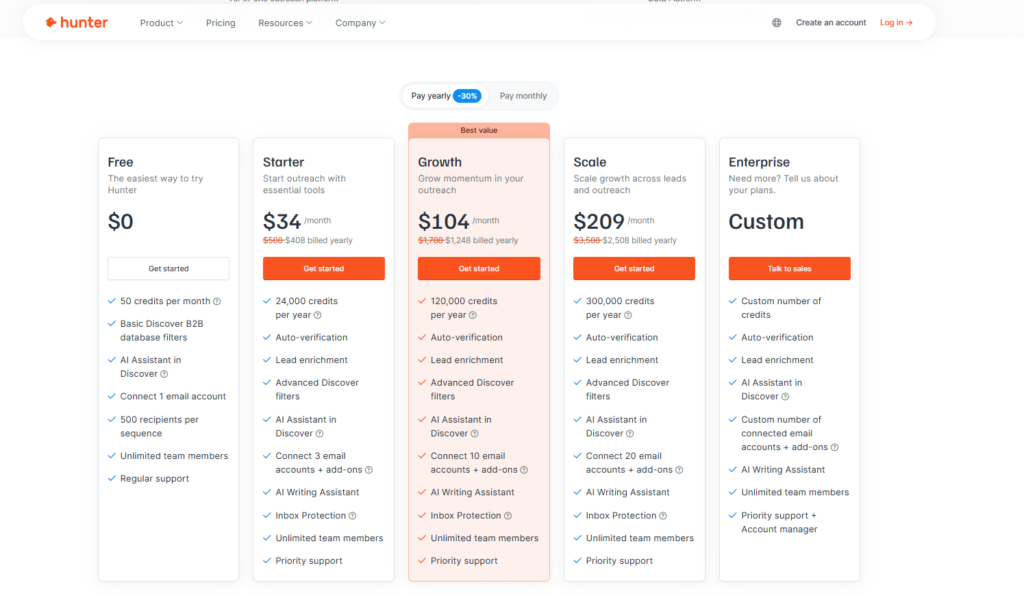
Task: Click the Growth plan heading
Action: [440, 162]
